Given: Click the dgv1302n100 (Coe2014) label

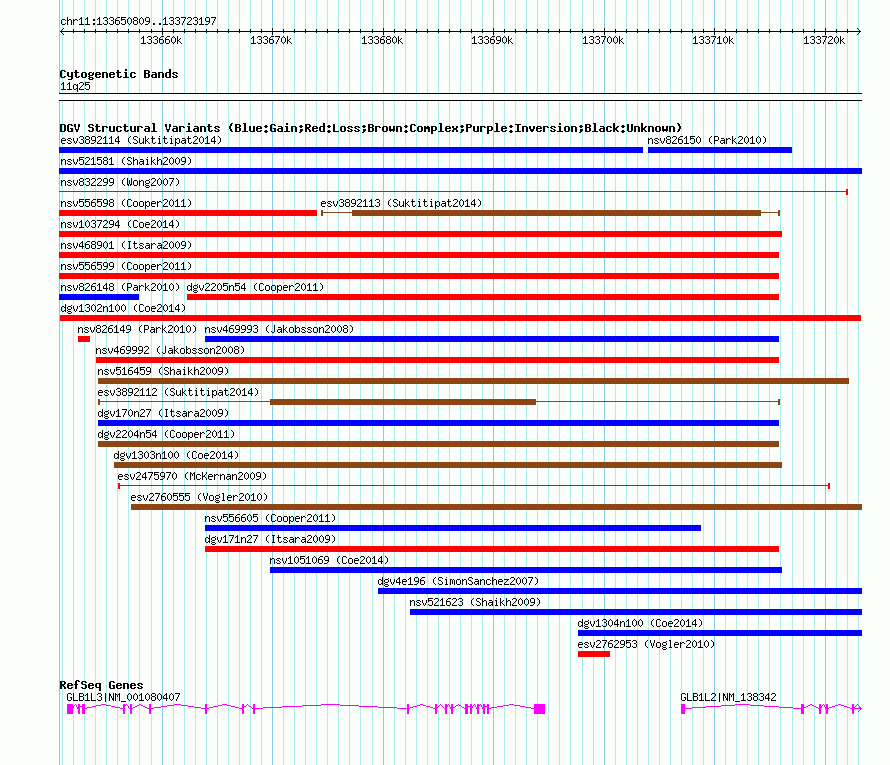Looking at the screenshot, I should tap(123, 308).
